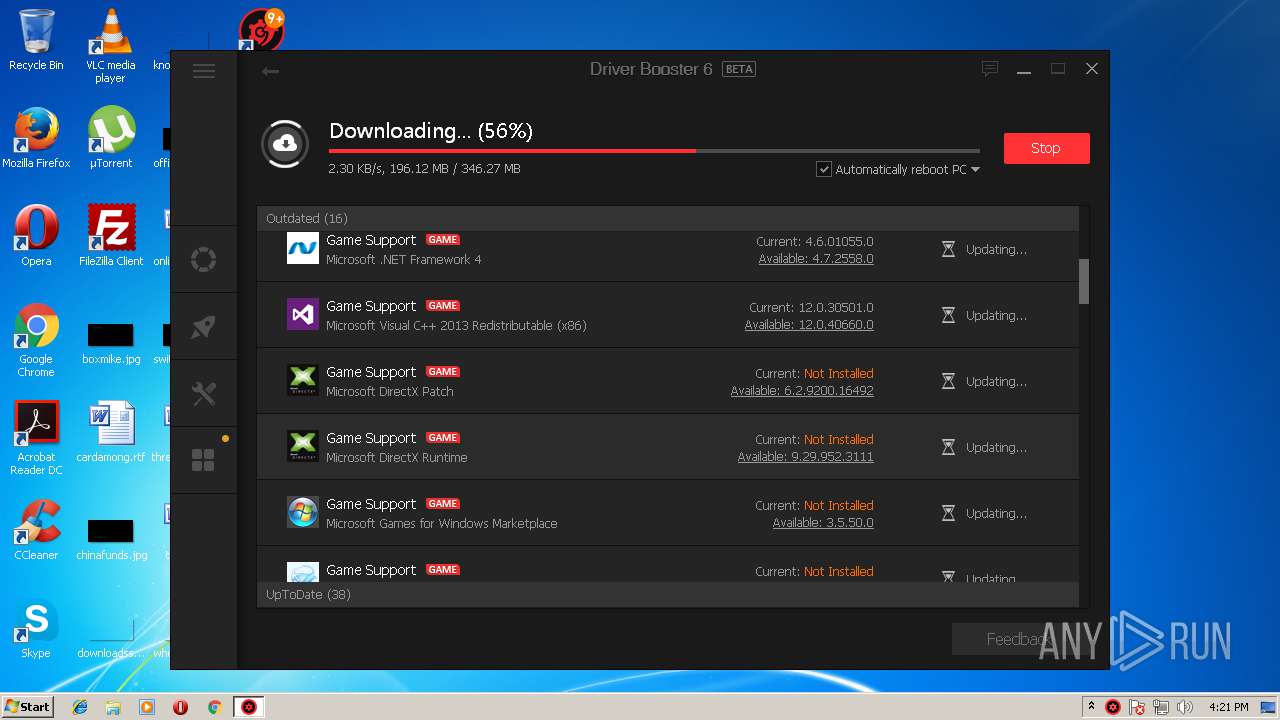
Task: Collapse the Outdated (16) section header
Action: pos(668,218)
